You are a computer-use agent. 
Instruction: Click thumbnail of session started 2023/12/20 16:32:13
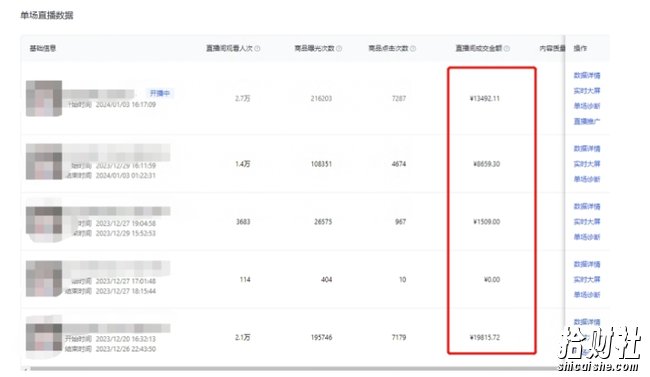tap(44, 337)
